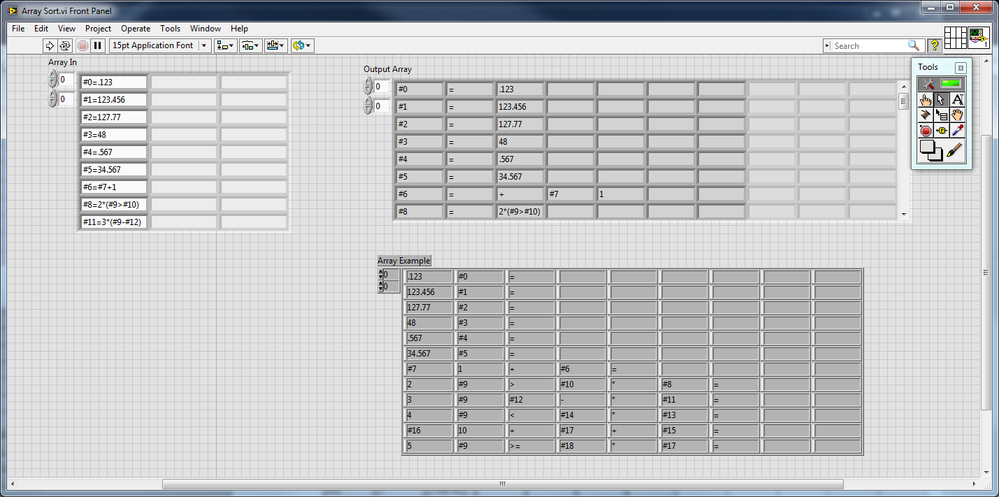Click the Output Array scroll down arrow

pyautogui.click(x=903, y=215)
